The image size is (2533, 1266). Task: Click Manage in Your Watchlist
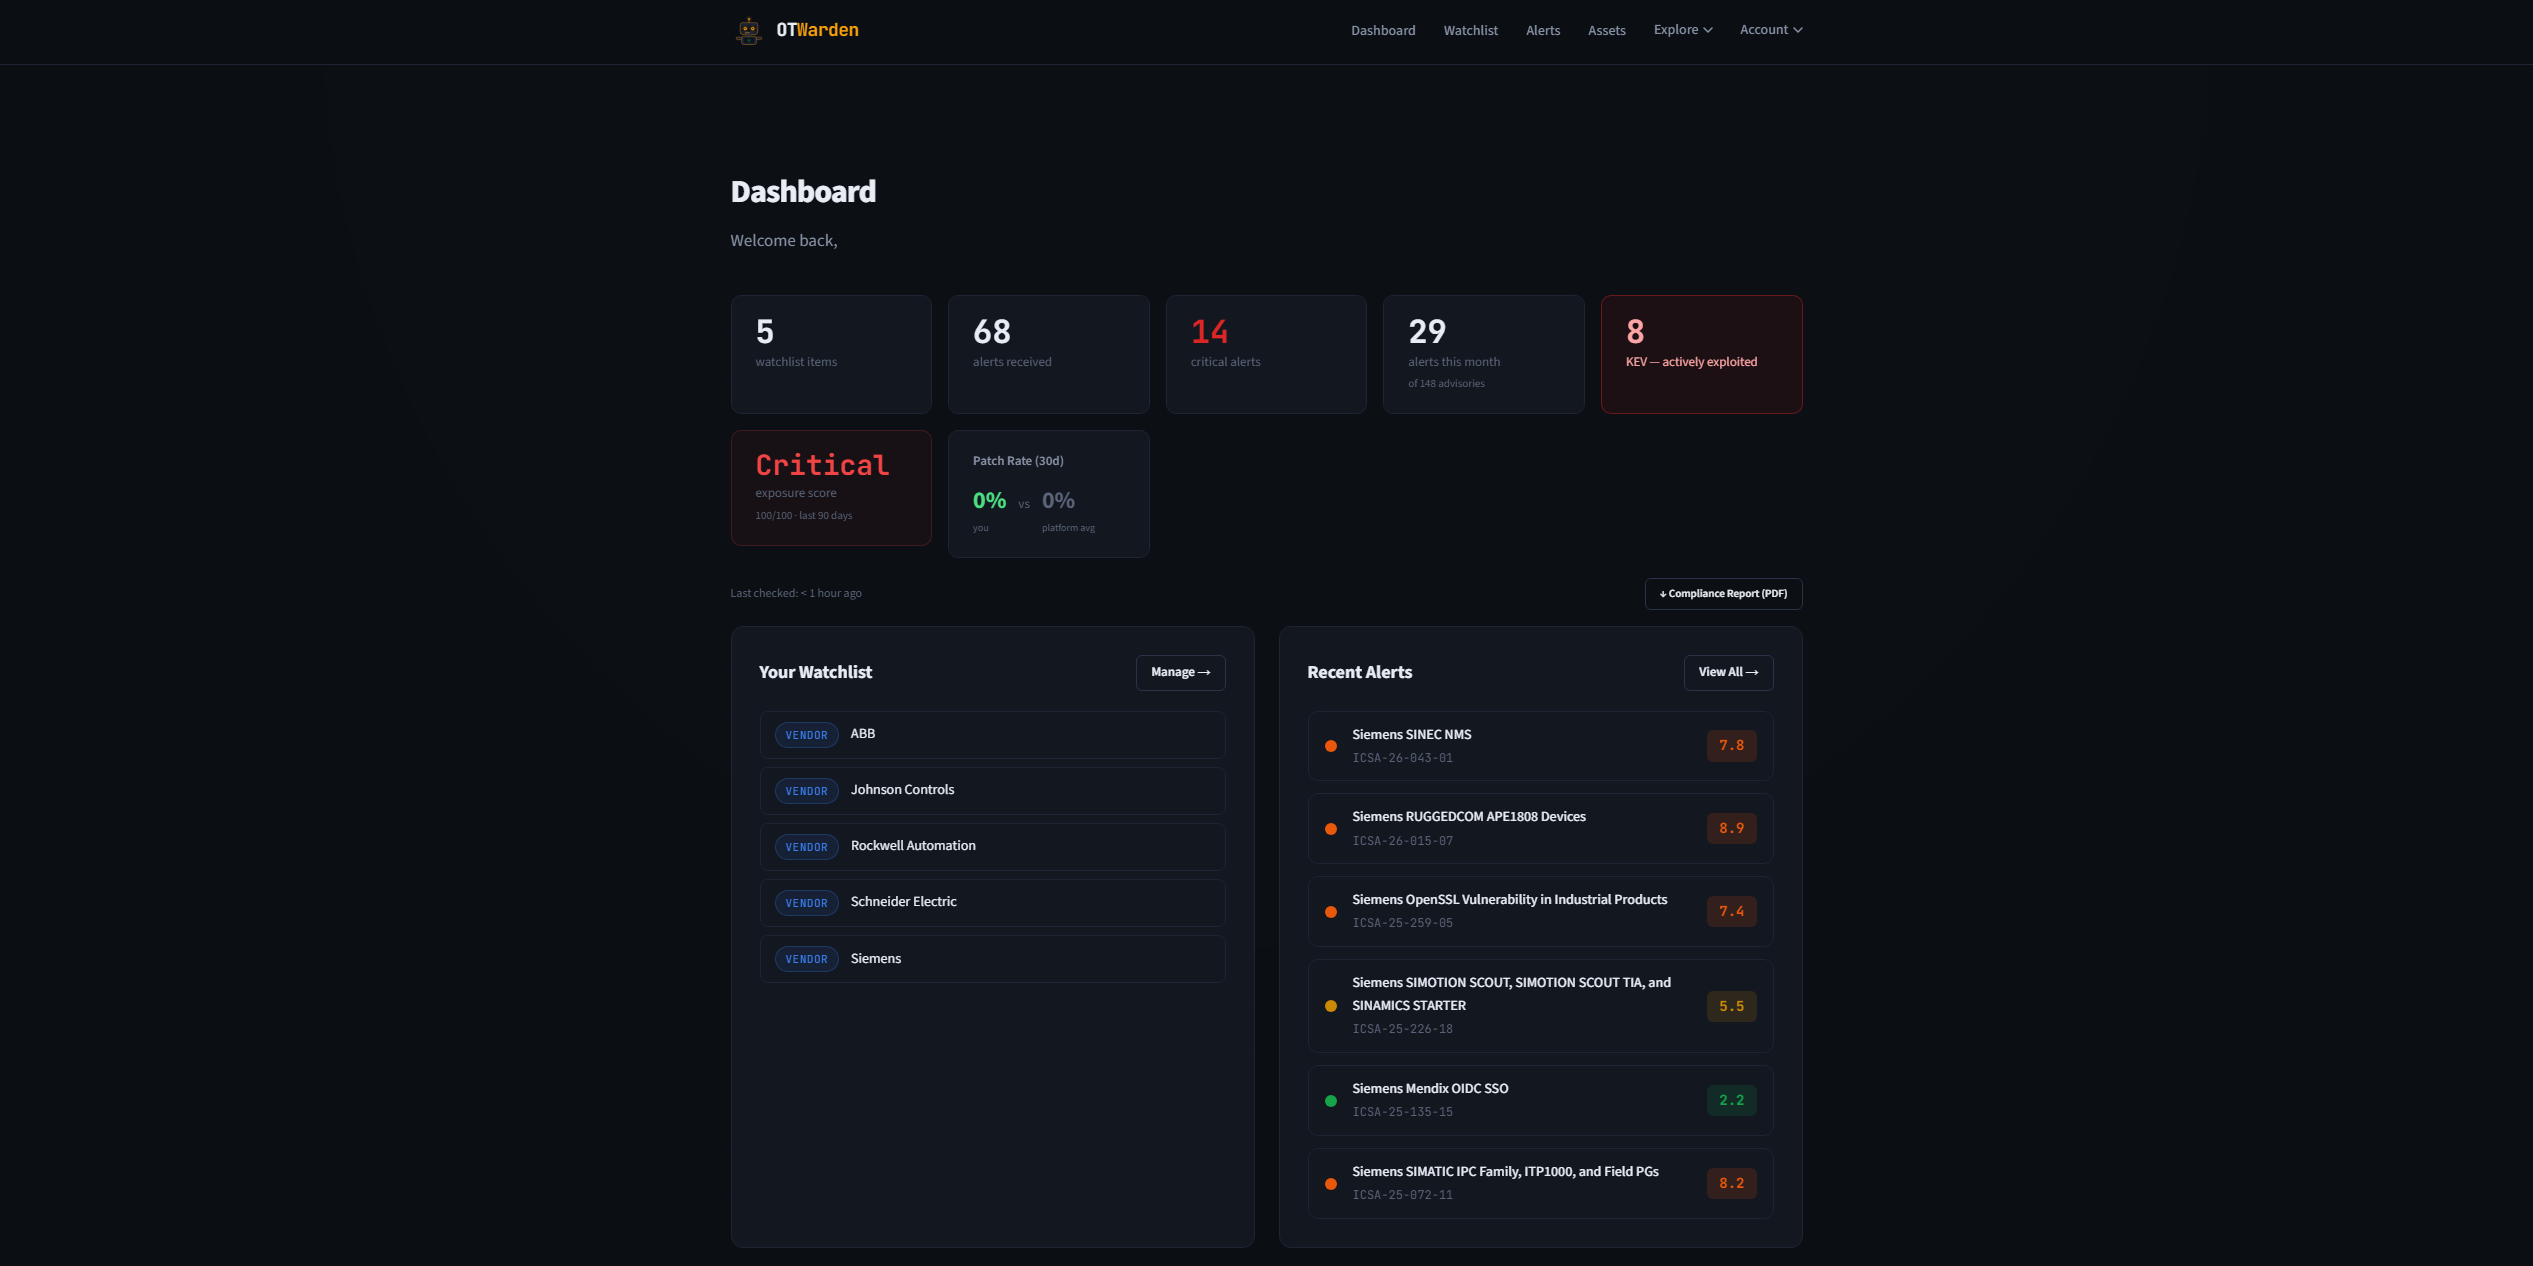point(1180,673)
